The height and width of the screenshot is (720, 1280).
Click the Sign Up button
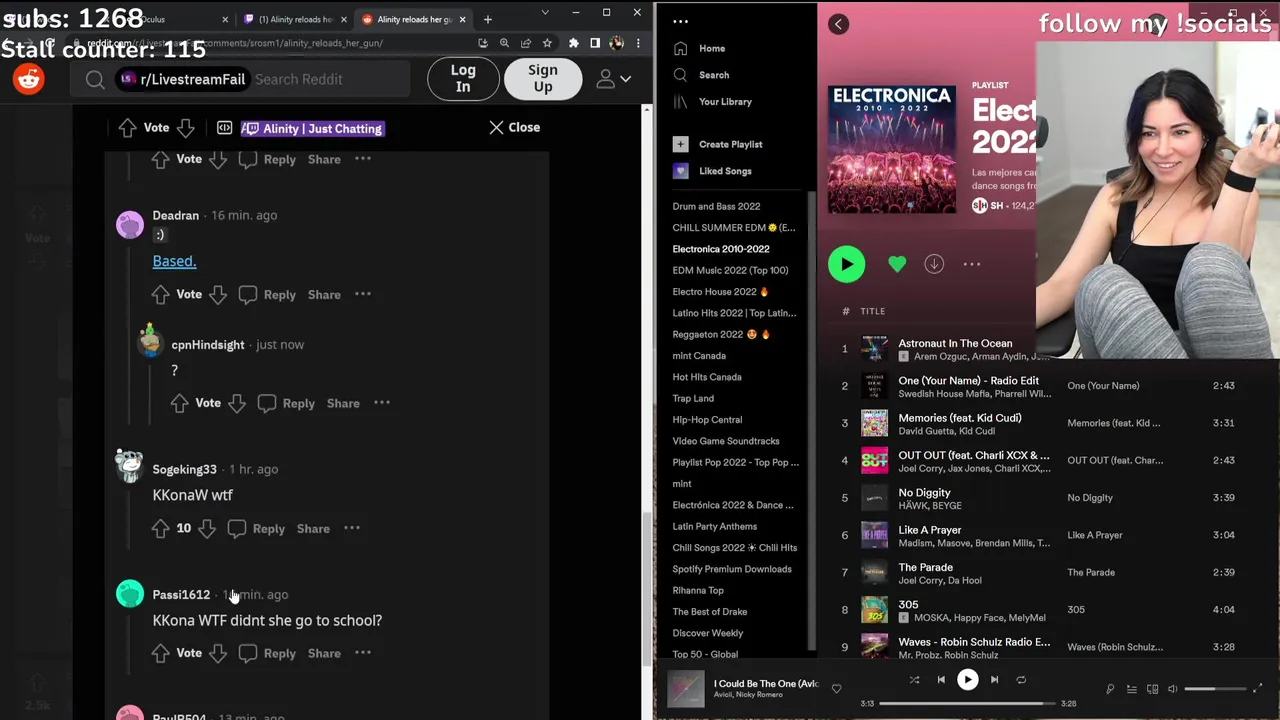[543, 79]
